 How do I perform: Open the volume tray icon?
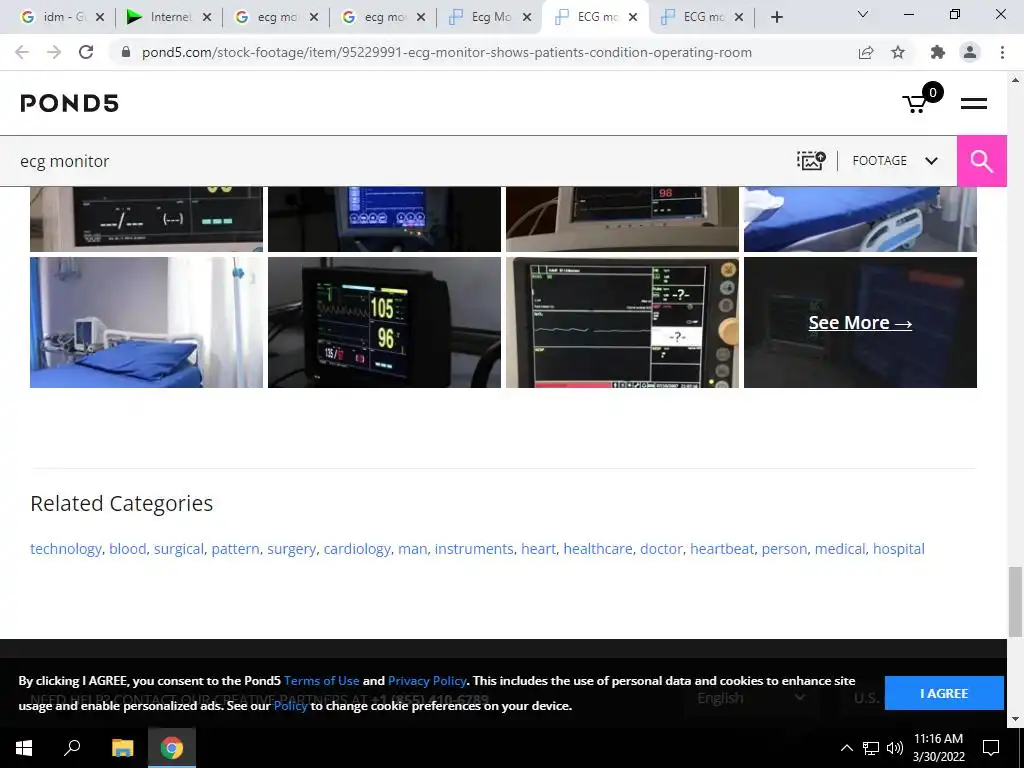tap(895, 748)
